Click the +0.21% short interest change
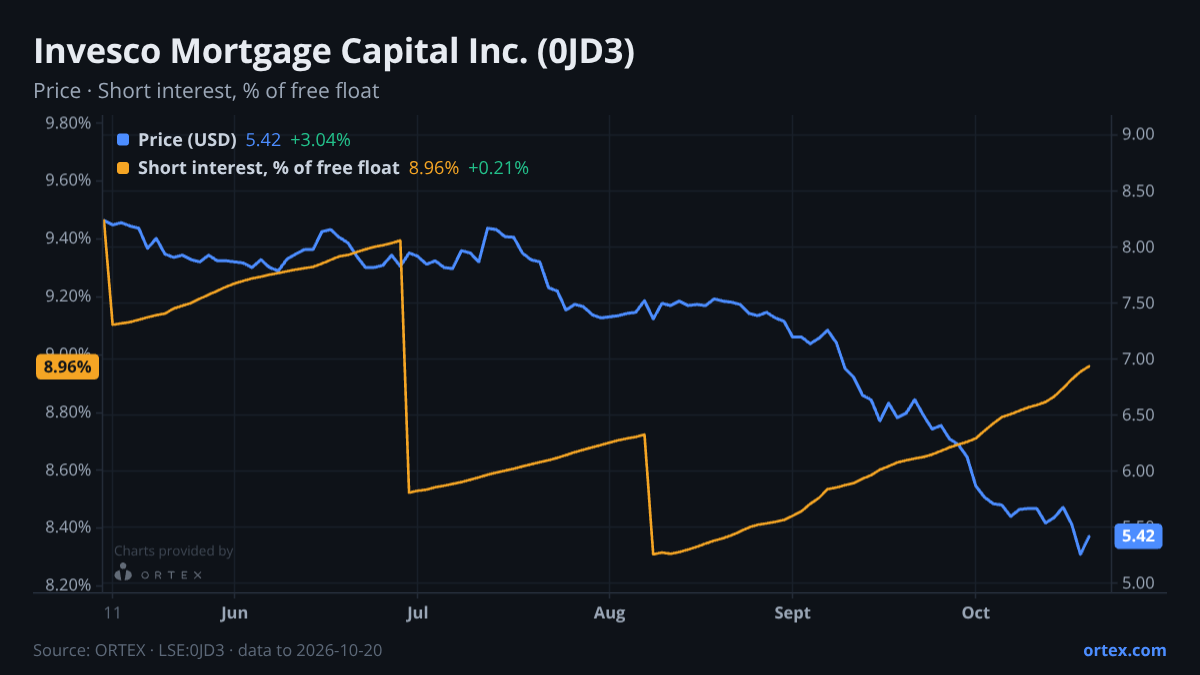The height and width of the screenshot is (675, 1200). pos(498,168)
